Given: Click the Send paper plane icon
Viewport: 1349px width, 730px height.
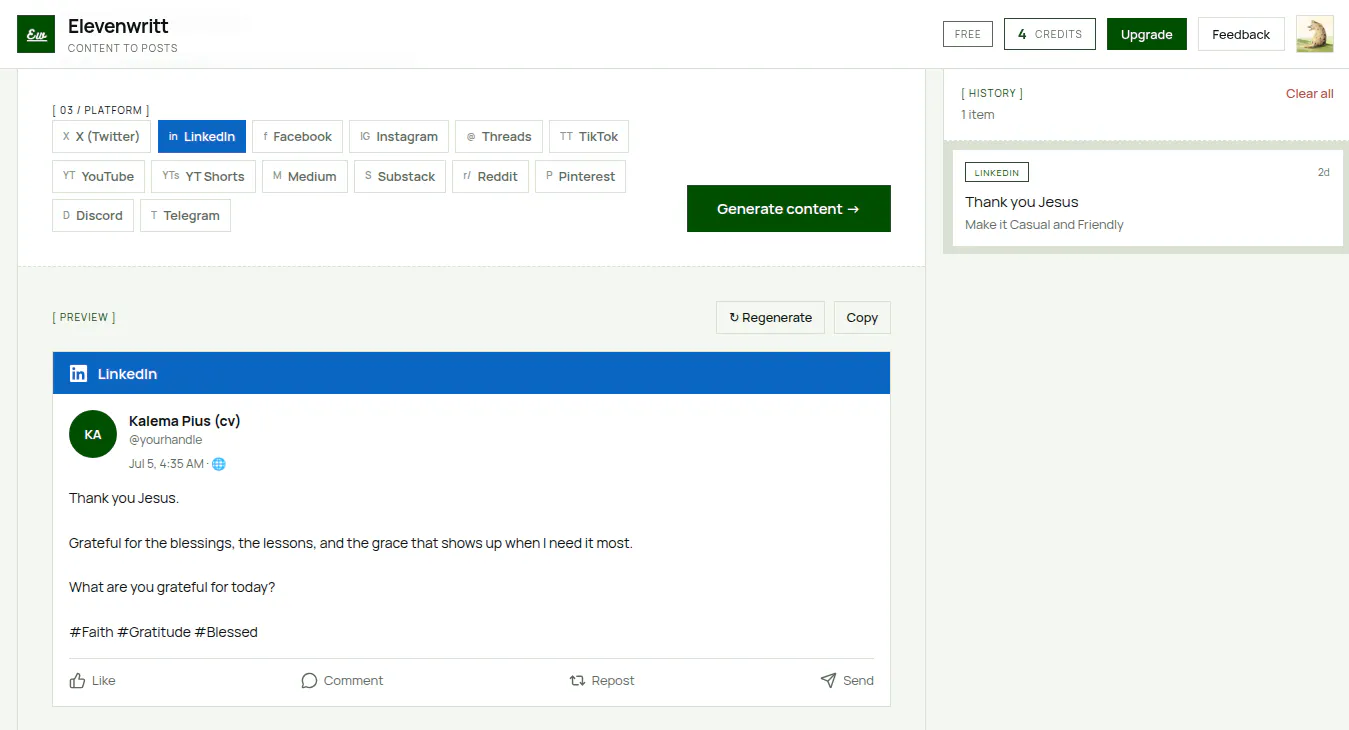Looking at the screenshot, I should (x=828, y=681).
